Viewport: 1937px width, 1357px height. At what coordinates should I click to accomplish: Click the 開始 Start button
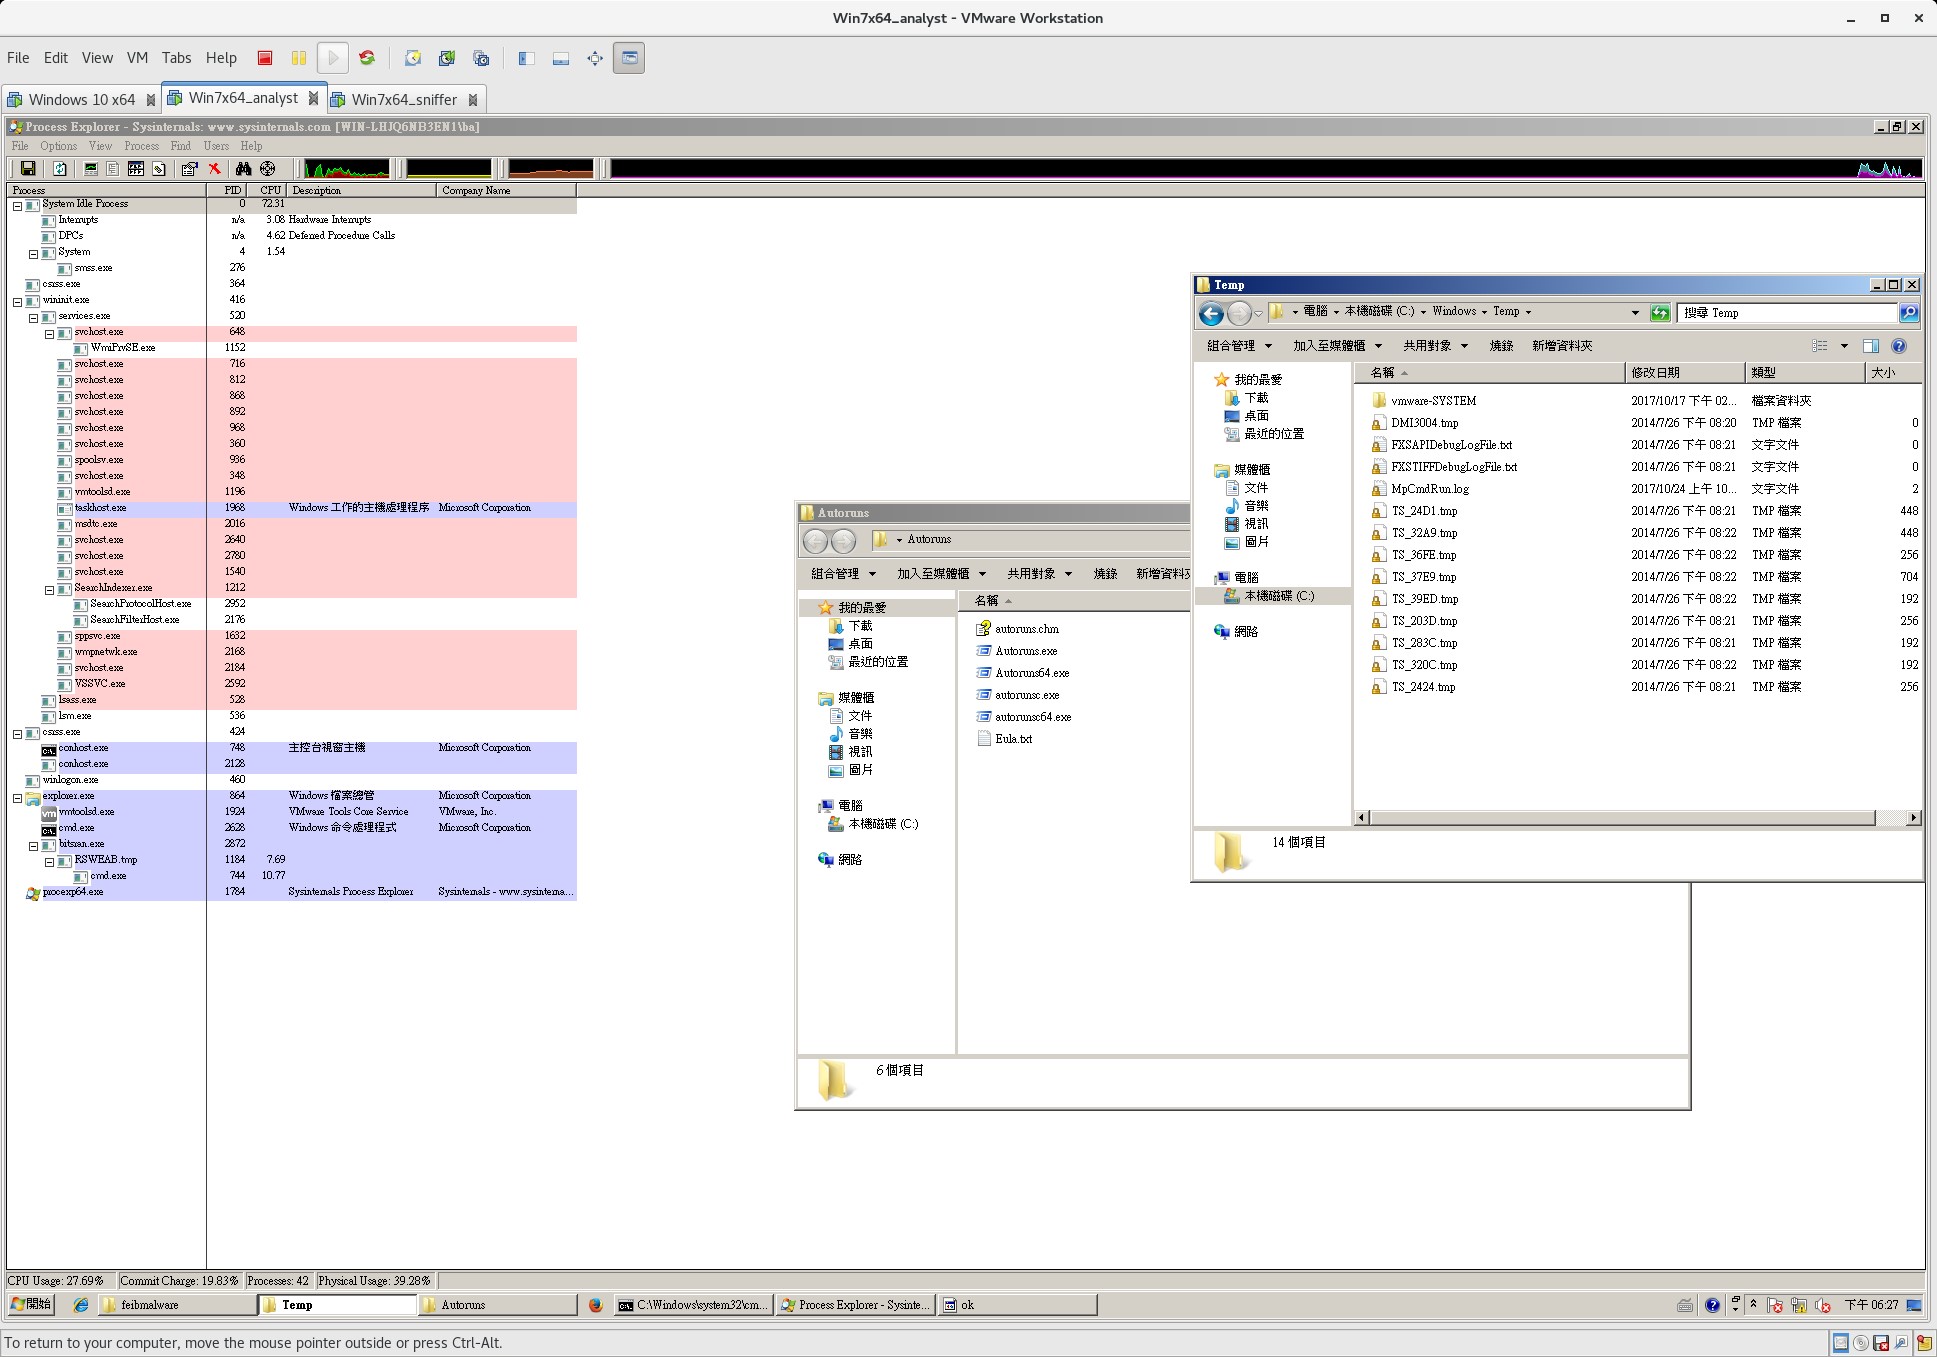(31, 1305)
